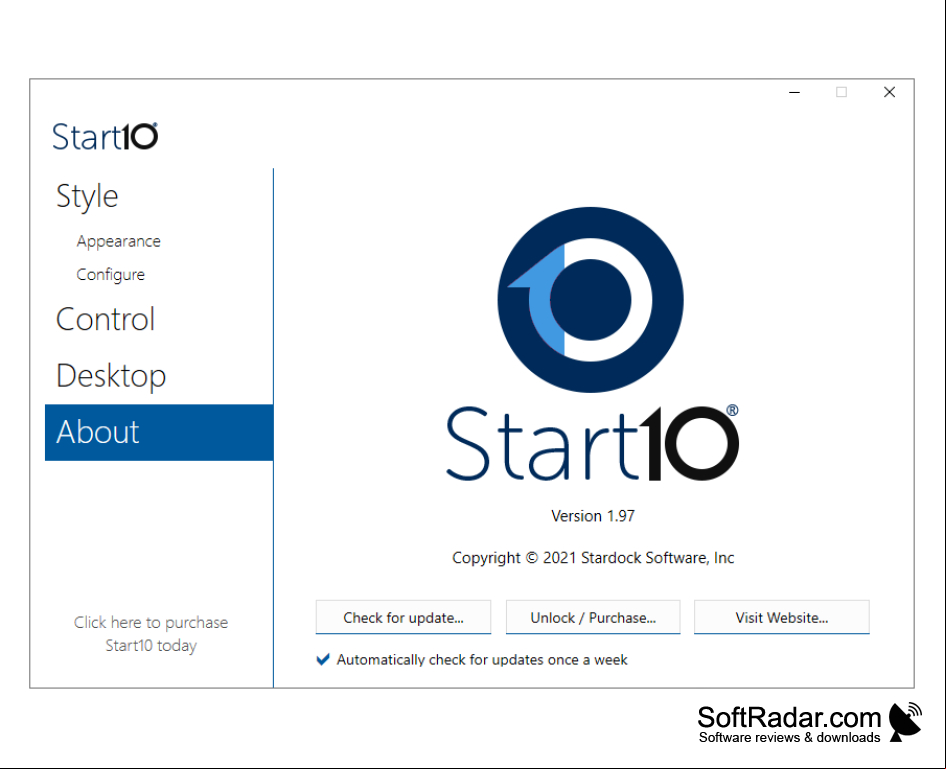Click the Version 1.97 text
Screen dimensions: 946x769
coord(592,516)
